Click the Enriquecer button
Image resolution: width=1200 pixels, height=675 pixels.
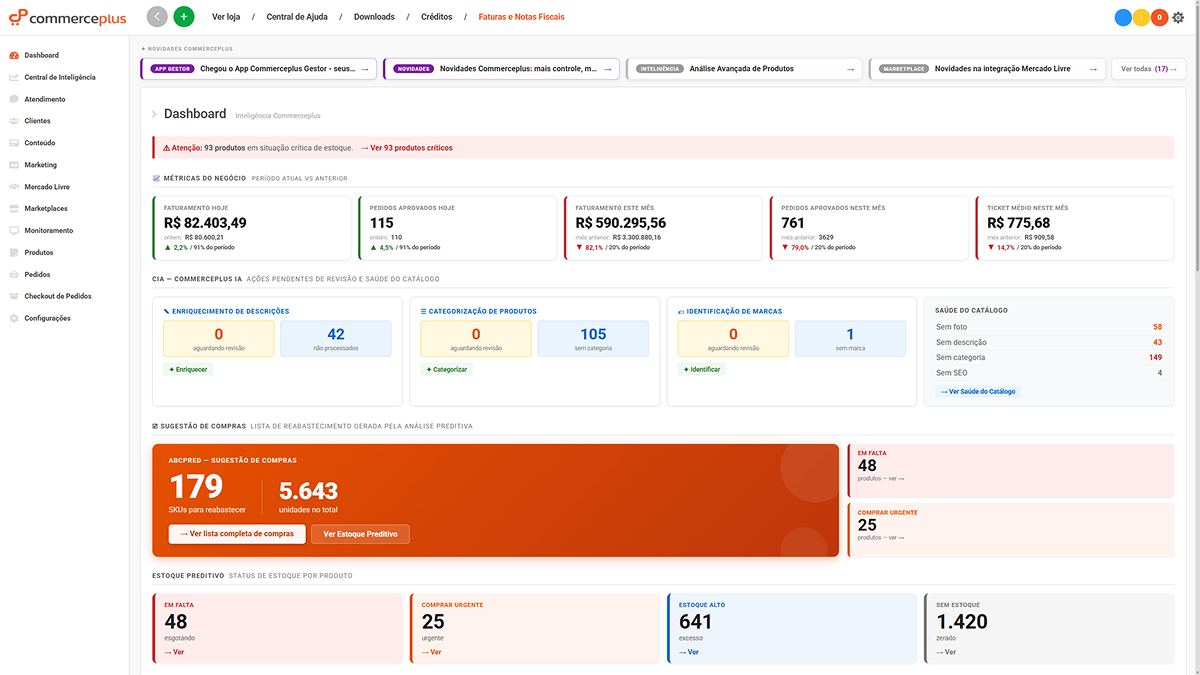[x=188, y=369]
